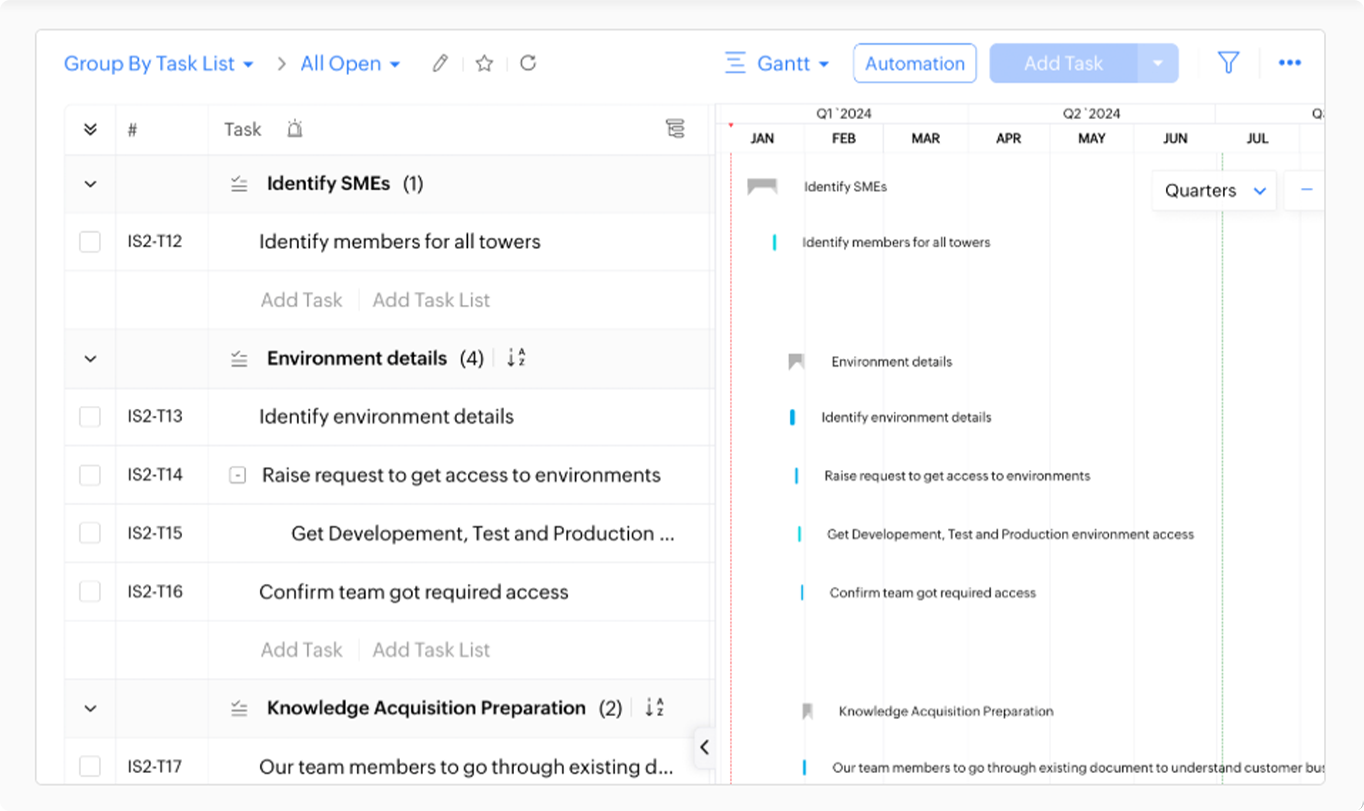Screen dimensions: 1364x811
Task: Click the reminder bell icon beside Task
Action: click(x=294, y=129)
